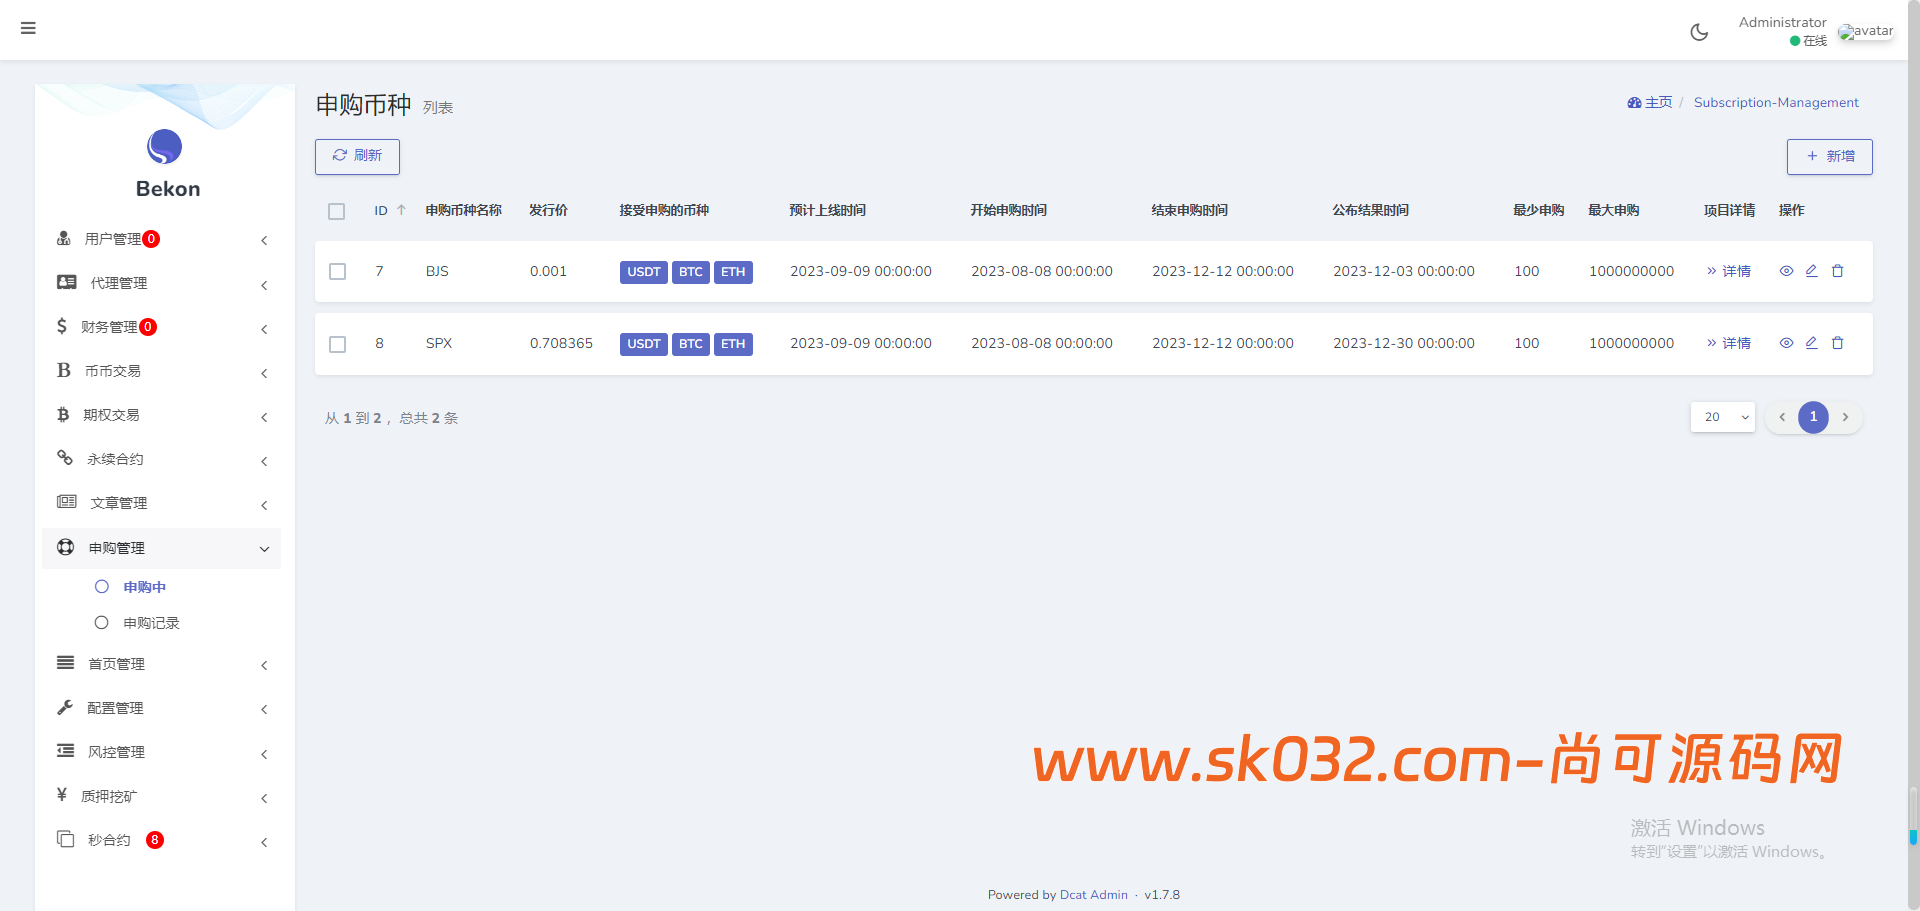The width and height of the screenshot is (1920, 911).
Task: Check the select-all checkbox in table header
Action: point(337,211)
